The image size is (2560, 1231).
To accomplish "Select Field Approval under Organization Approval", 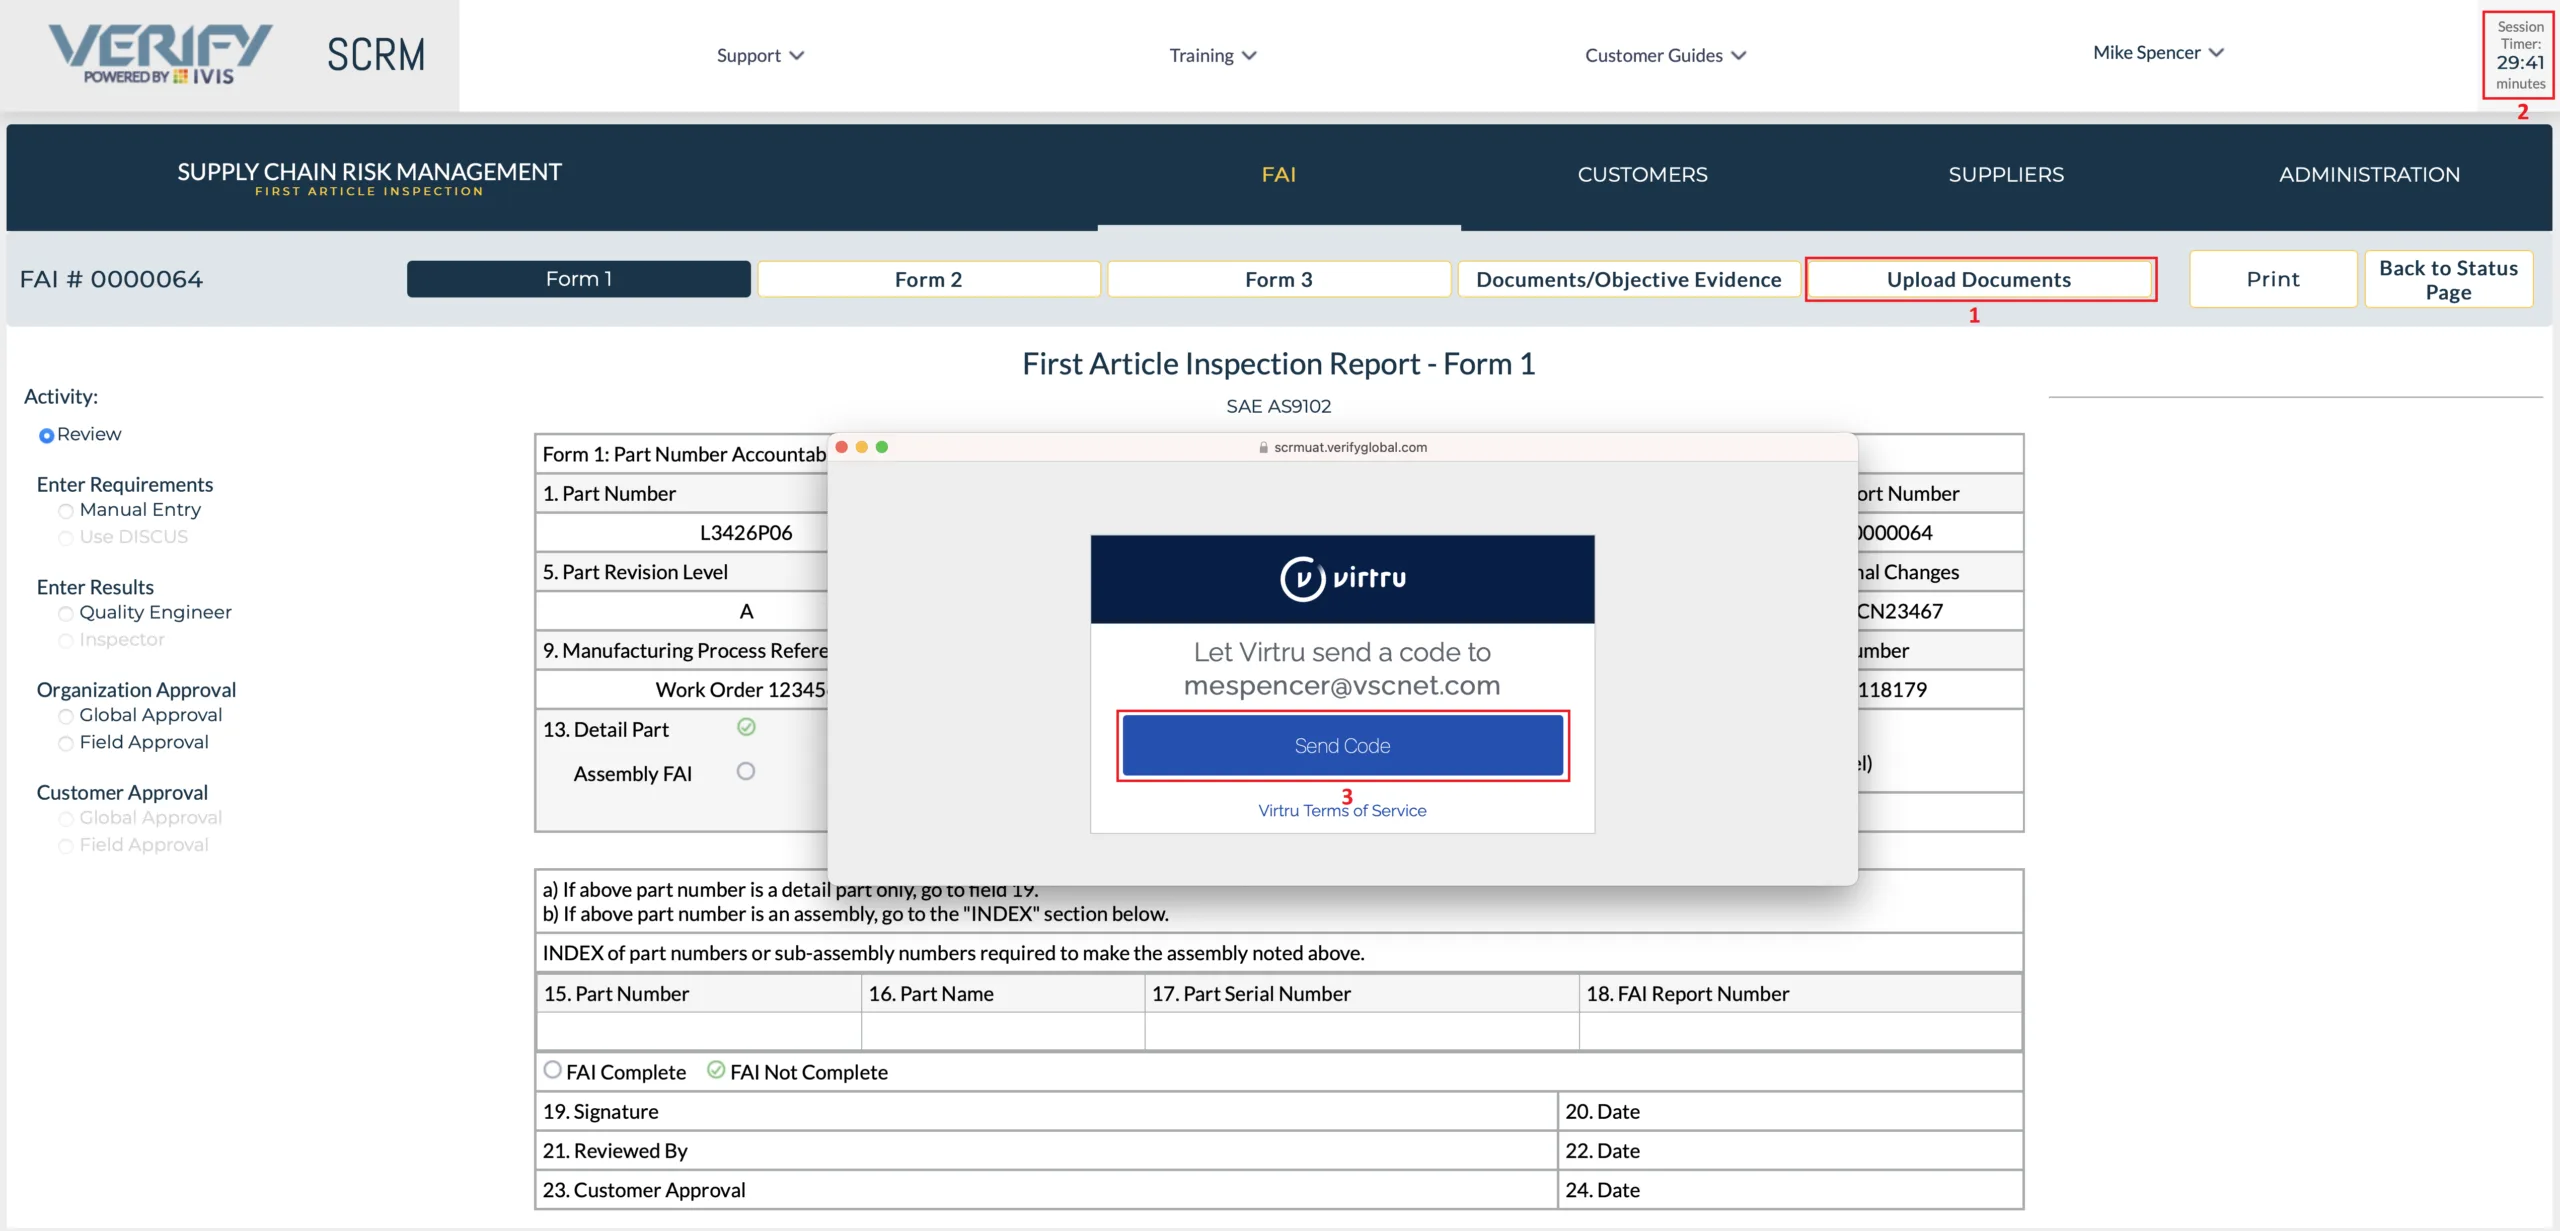I will click(66, 743).
